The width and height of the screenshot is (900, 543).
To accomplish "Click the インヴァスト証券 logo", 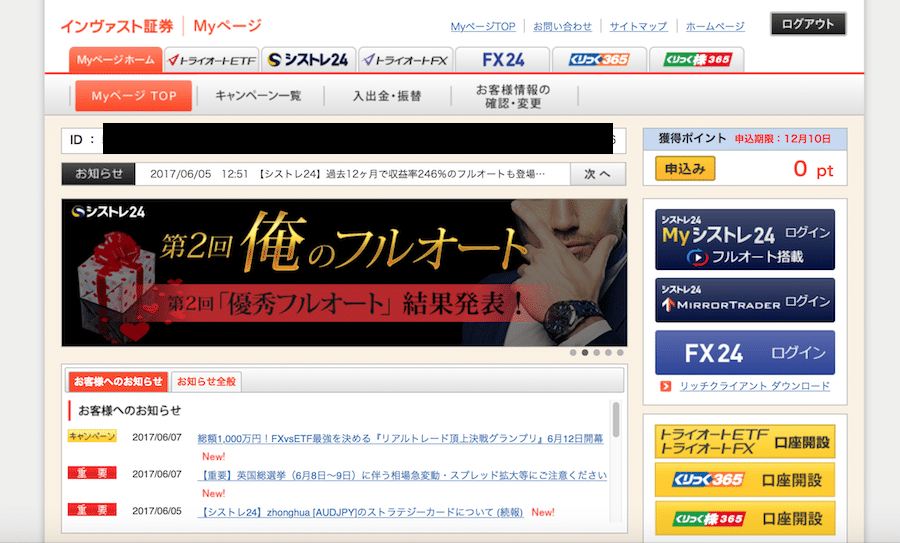I will click(x=117, y=26).
